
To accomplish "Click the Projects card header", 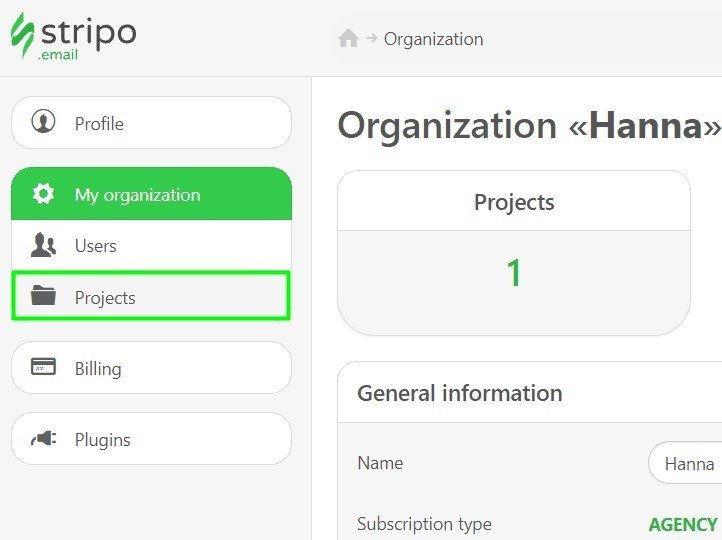I will coord(514,202).
